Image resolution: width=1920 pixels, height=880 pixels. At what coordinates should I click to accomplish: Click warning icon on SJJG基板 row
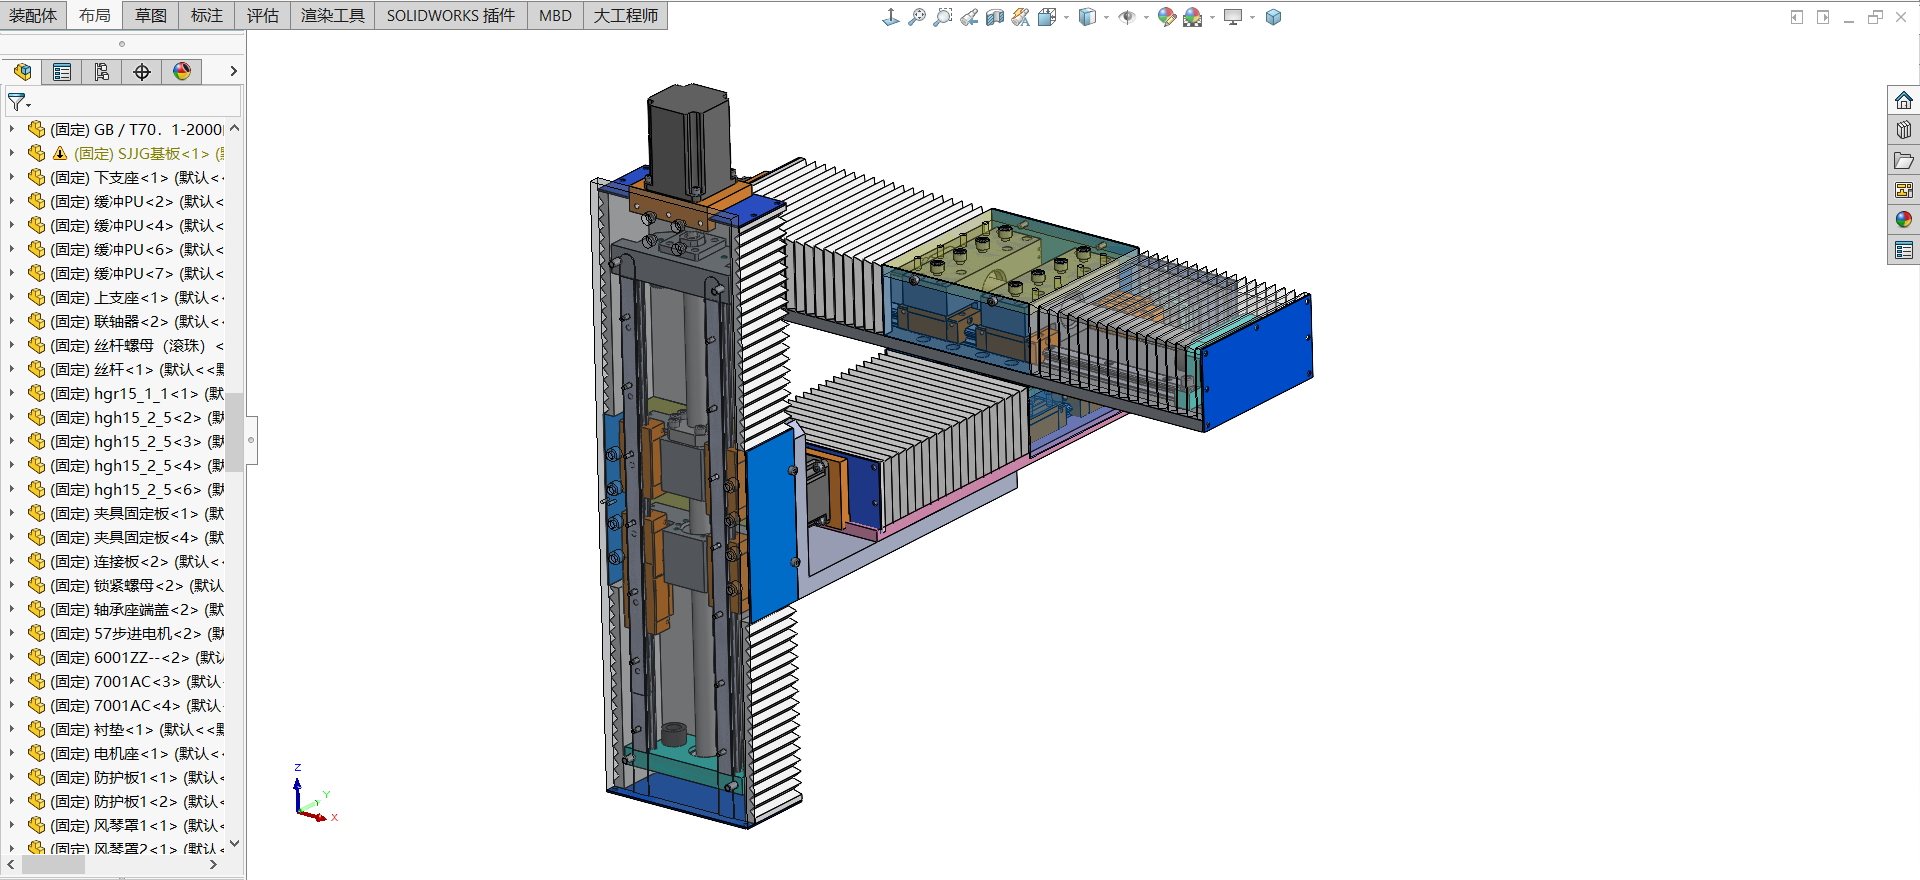[60, 153]
